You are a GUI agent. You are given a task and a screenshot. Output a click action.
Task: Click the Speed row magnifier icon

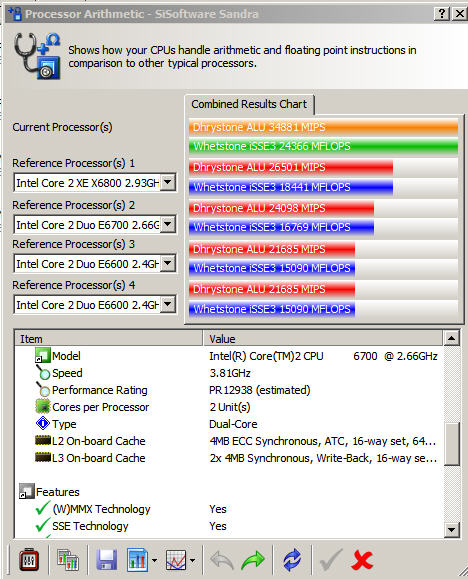coord(43,372)
